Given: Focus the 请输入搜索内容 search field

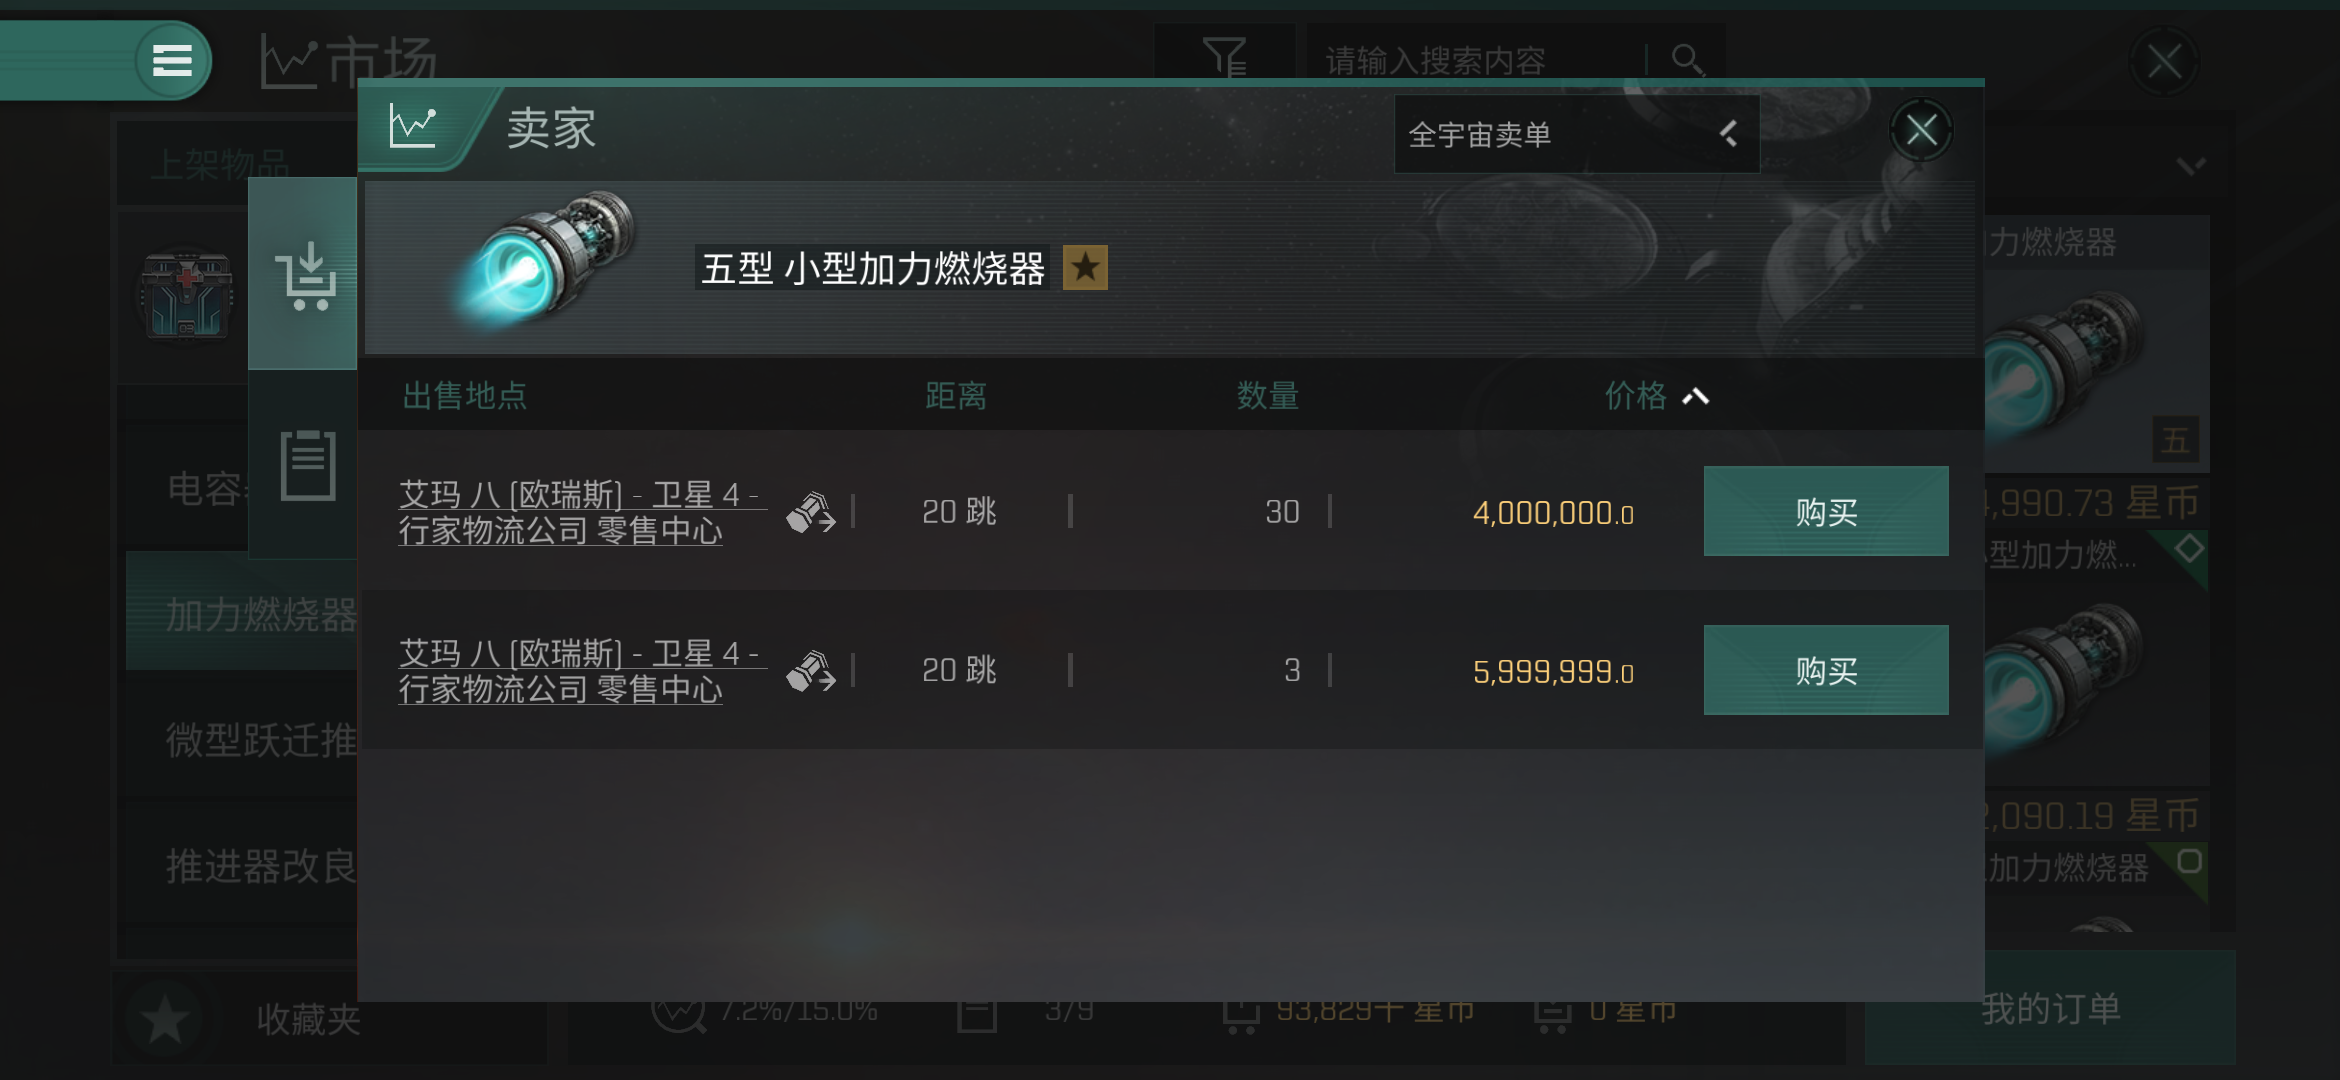Looking at the screenshot, I should [x=1479, y=61].
